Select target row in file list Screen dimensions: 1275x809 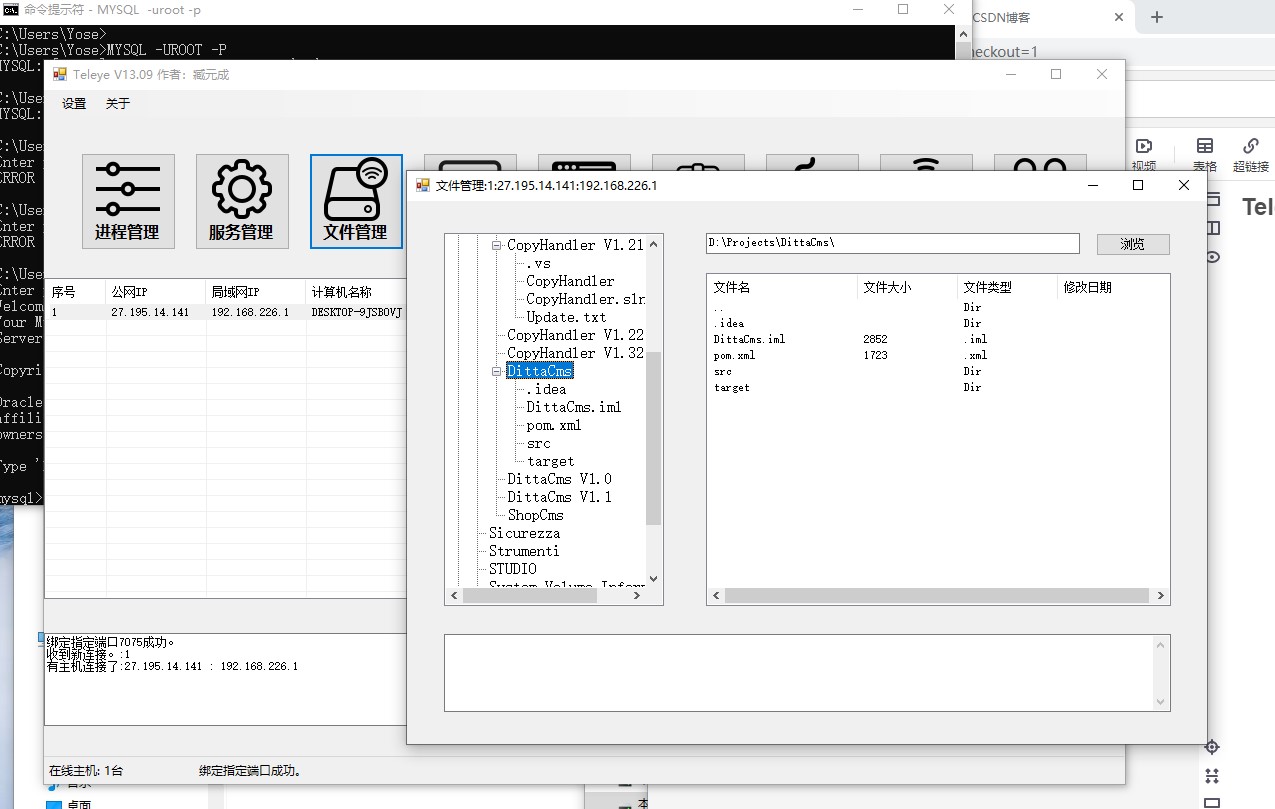pyautogui.click(x=937, y=387)
